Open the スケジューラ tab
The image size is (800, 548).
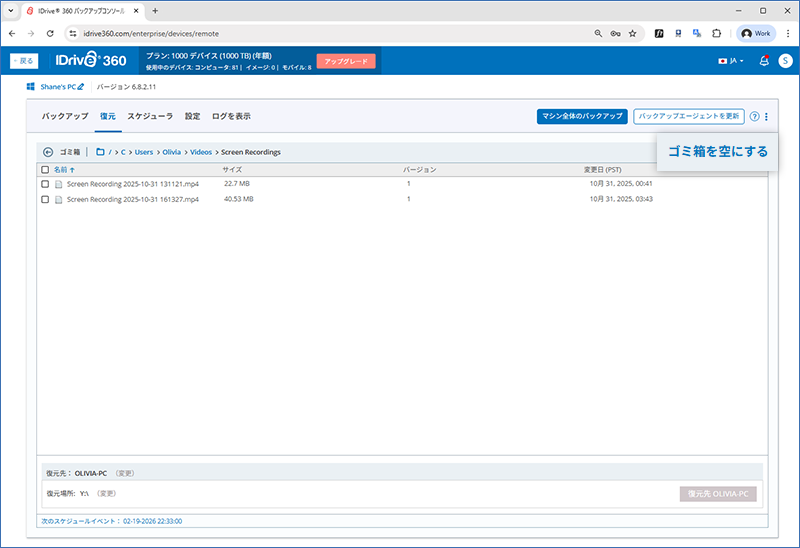coord(150,117)
